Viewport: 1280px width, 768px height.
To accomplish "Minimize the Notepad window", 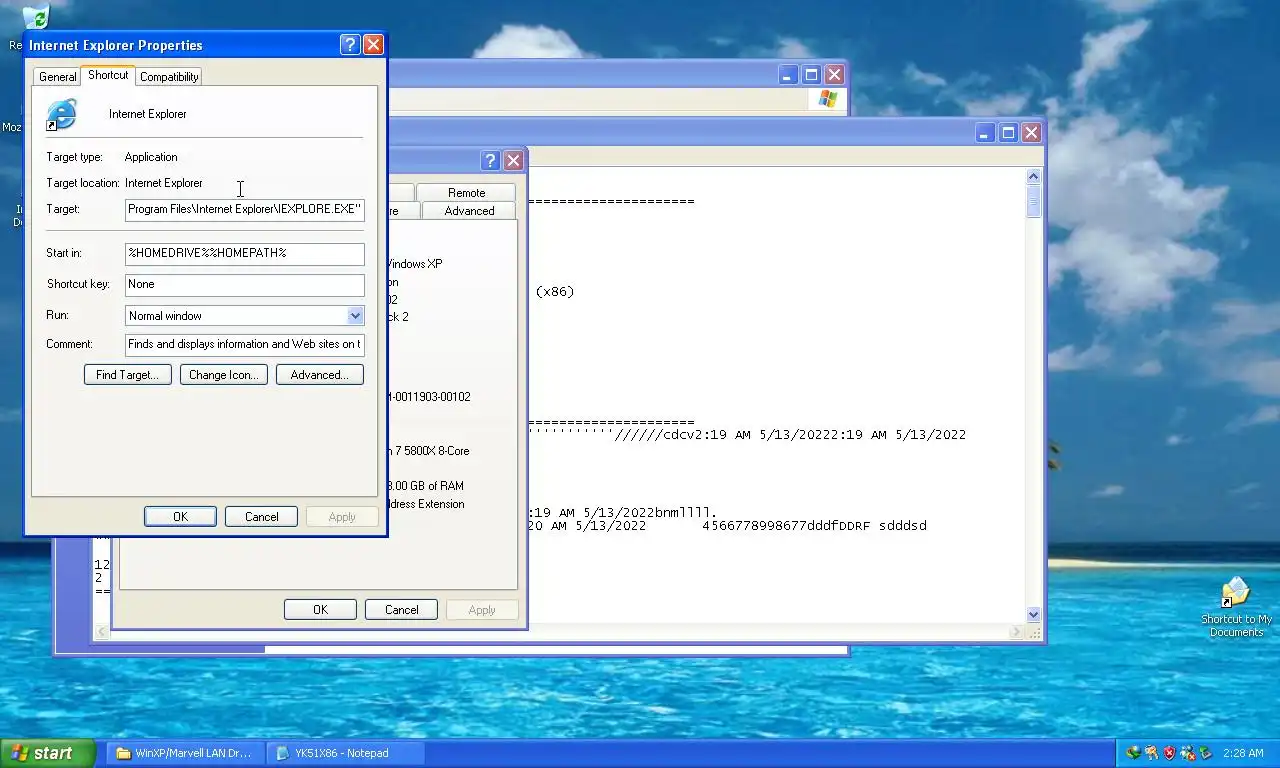I will click(x=985, y=132).
